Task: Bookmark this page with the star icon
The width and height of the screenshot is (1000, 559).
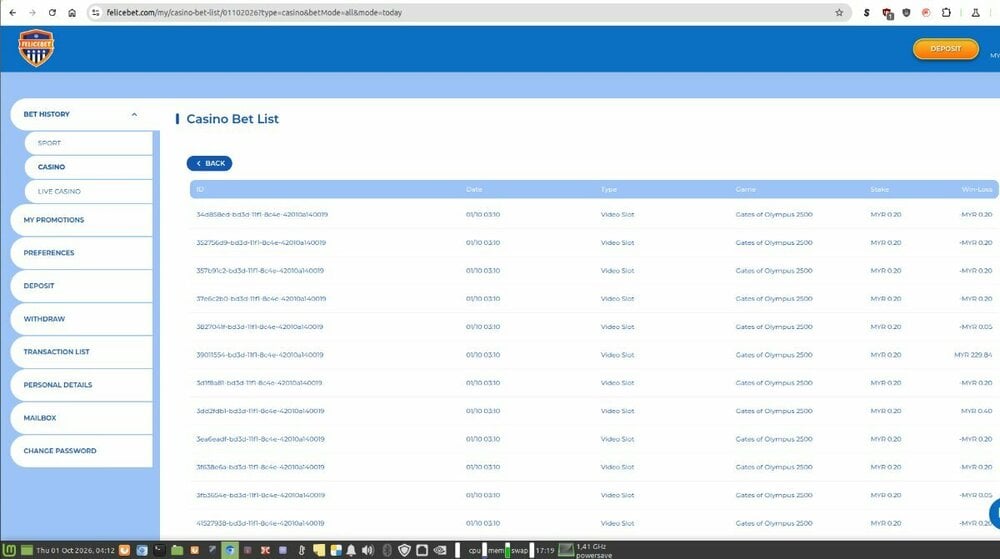Action: coord(839,13)
